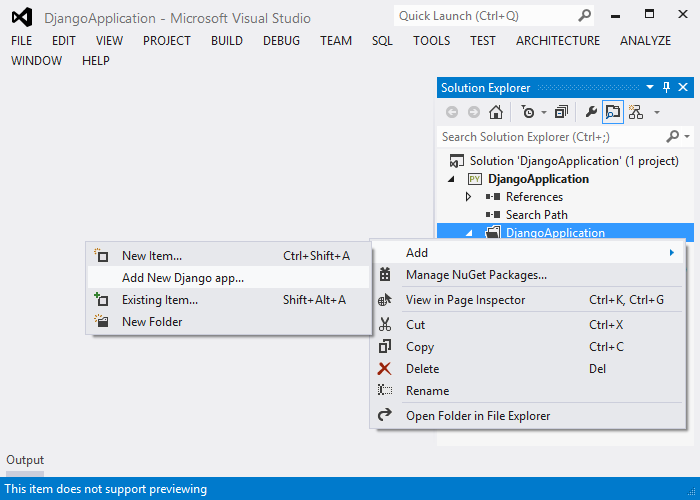Open the Output tab
This screenshot has height=500, width=700.
(x=25, y=460)
